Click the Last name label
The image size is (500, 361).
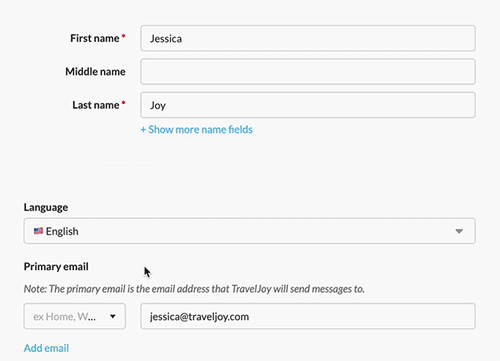pyautogui.click(x=96, y=105)
